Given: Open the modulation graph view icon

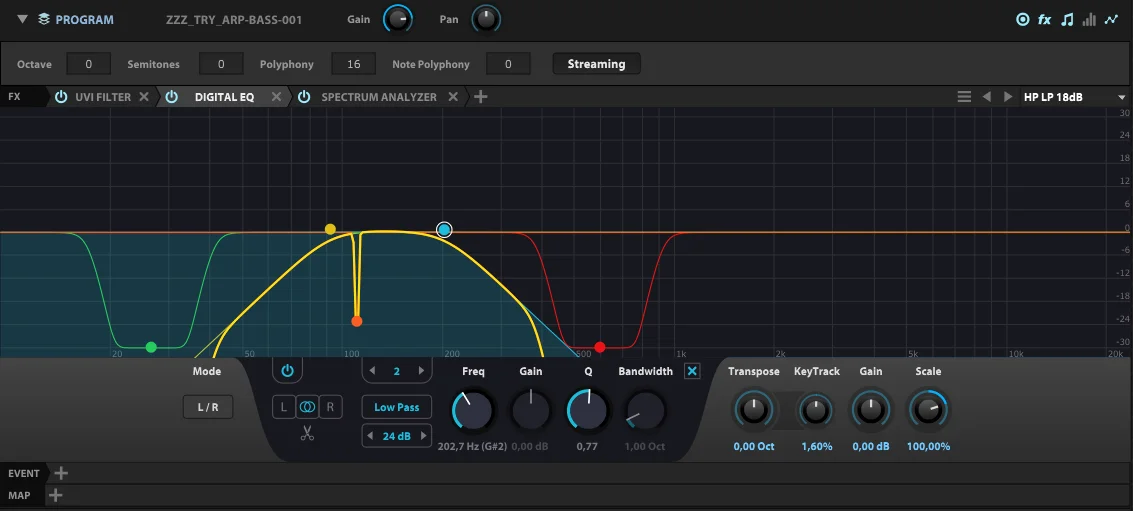Looking at the screenshot, I should click(x=1111, y=20).
